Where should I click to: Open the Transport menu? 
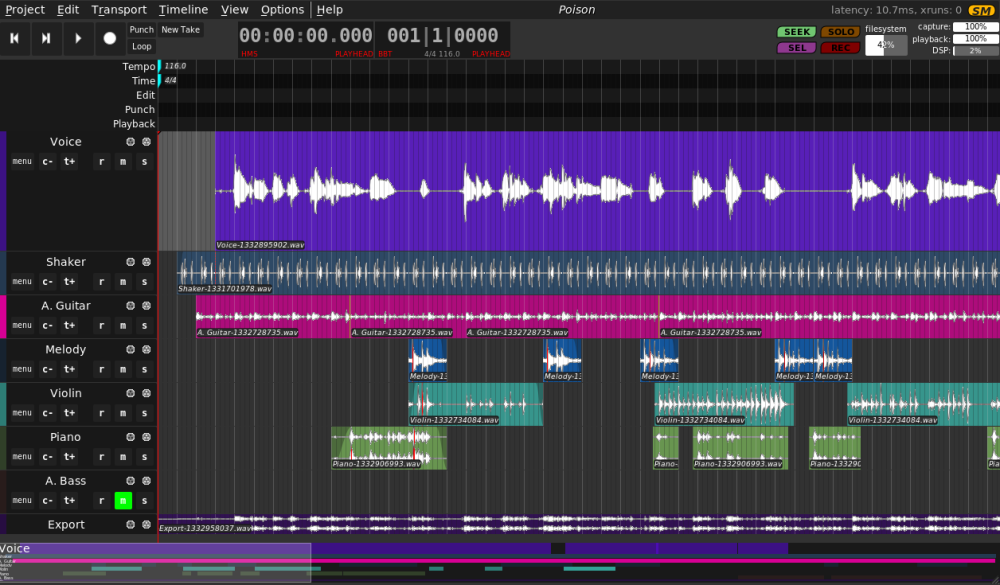(x=118, y=9)
